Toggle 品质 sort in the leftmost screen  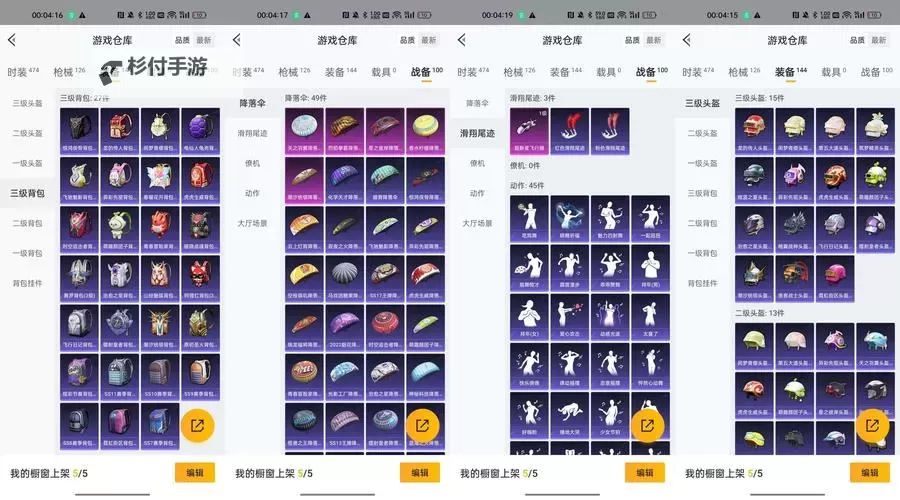point(183,40)
